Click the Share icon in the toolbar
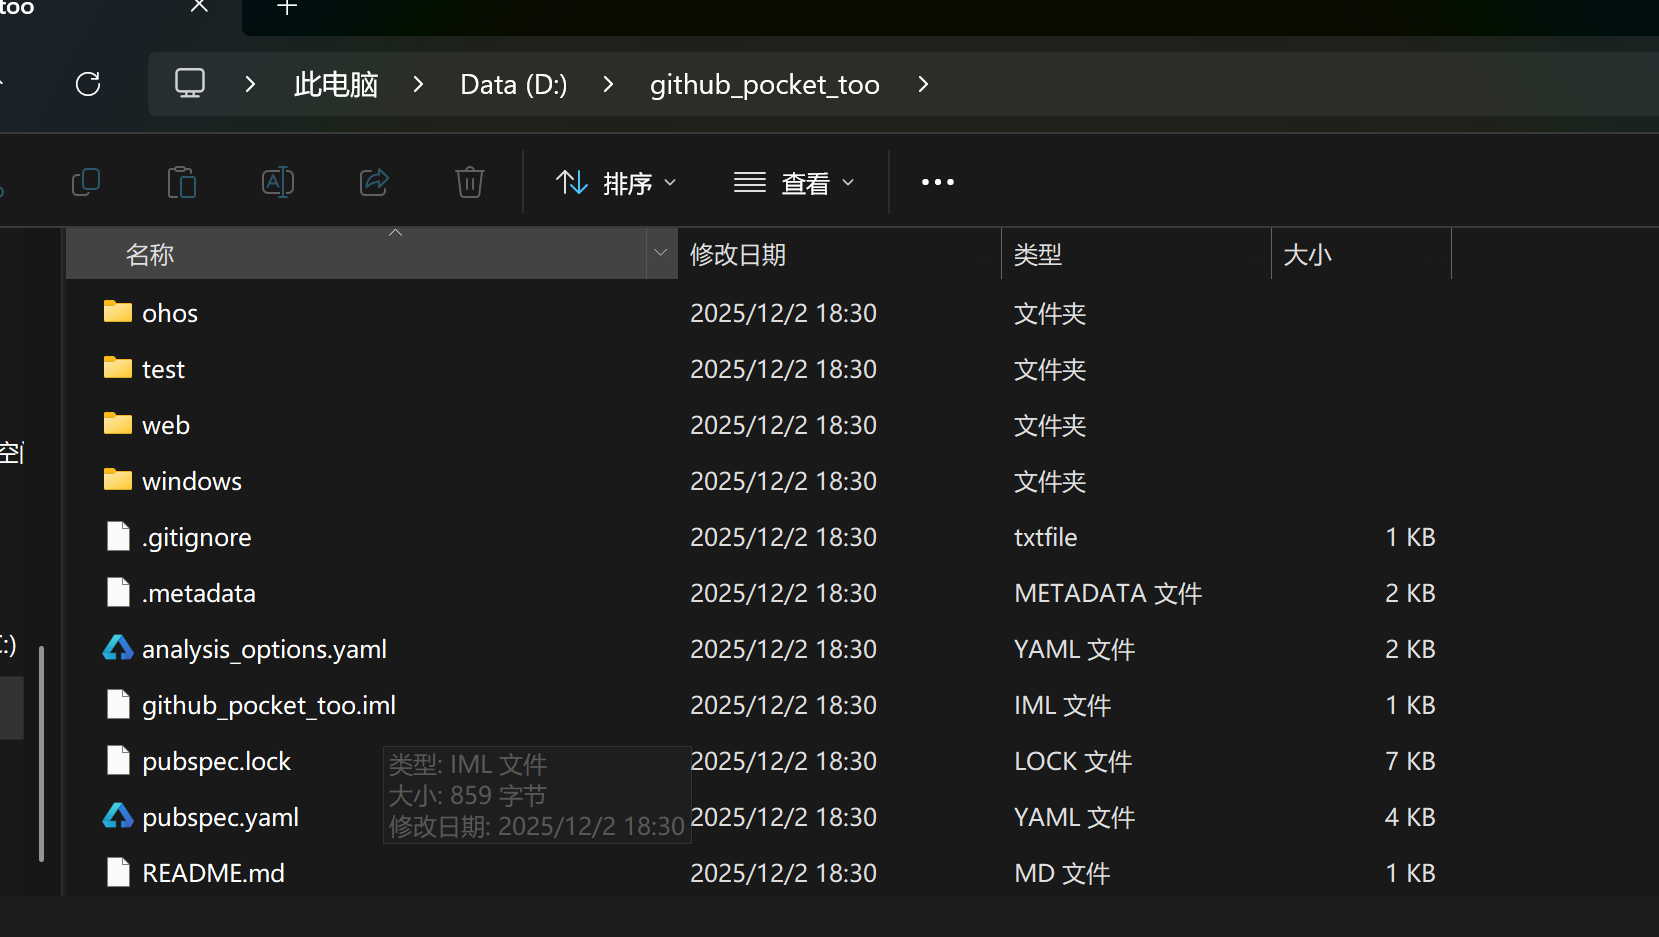The image size is (1659, 937). [x=373, y=182]
